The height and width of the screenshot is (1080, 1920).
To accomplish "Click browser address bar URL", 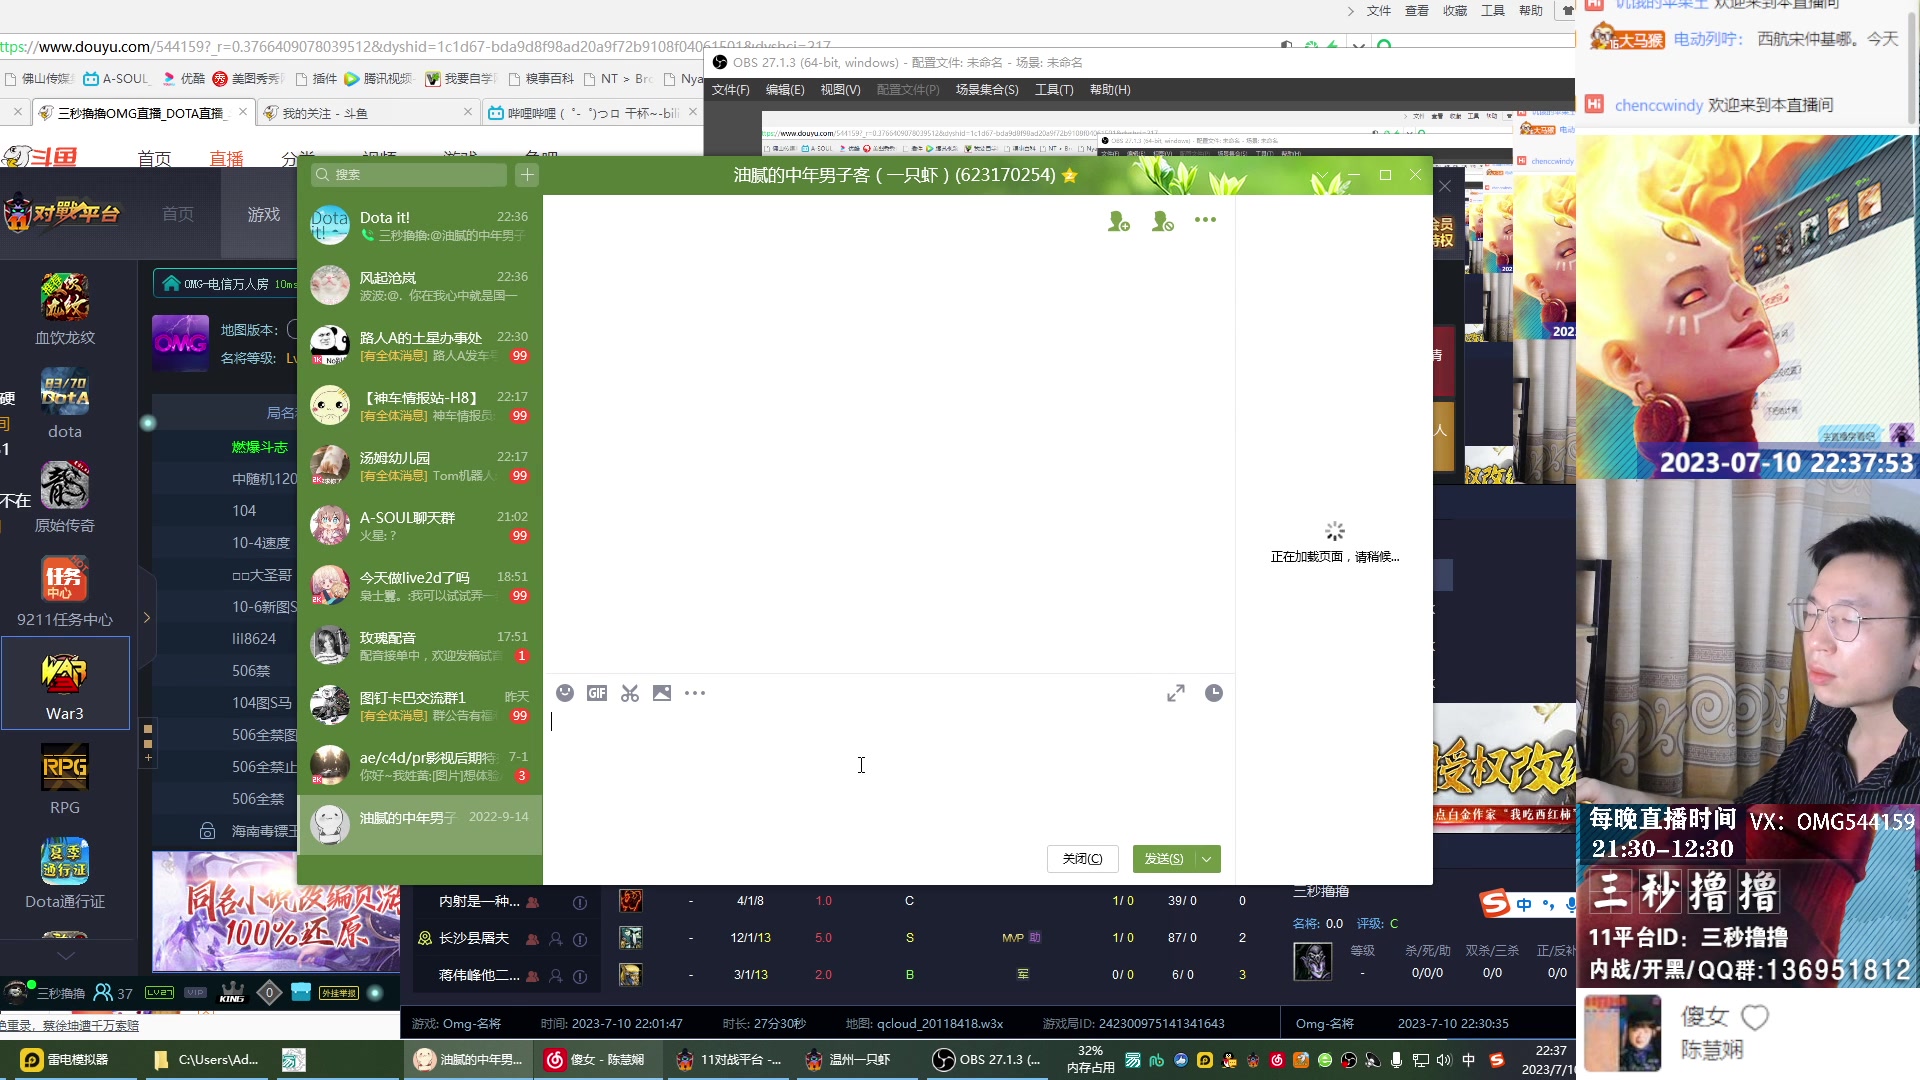I will click(415, 46).
